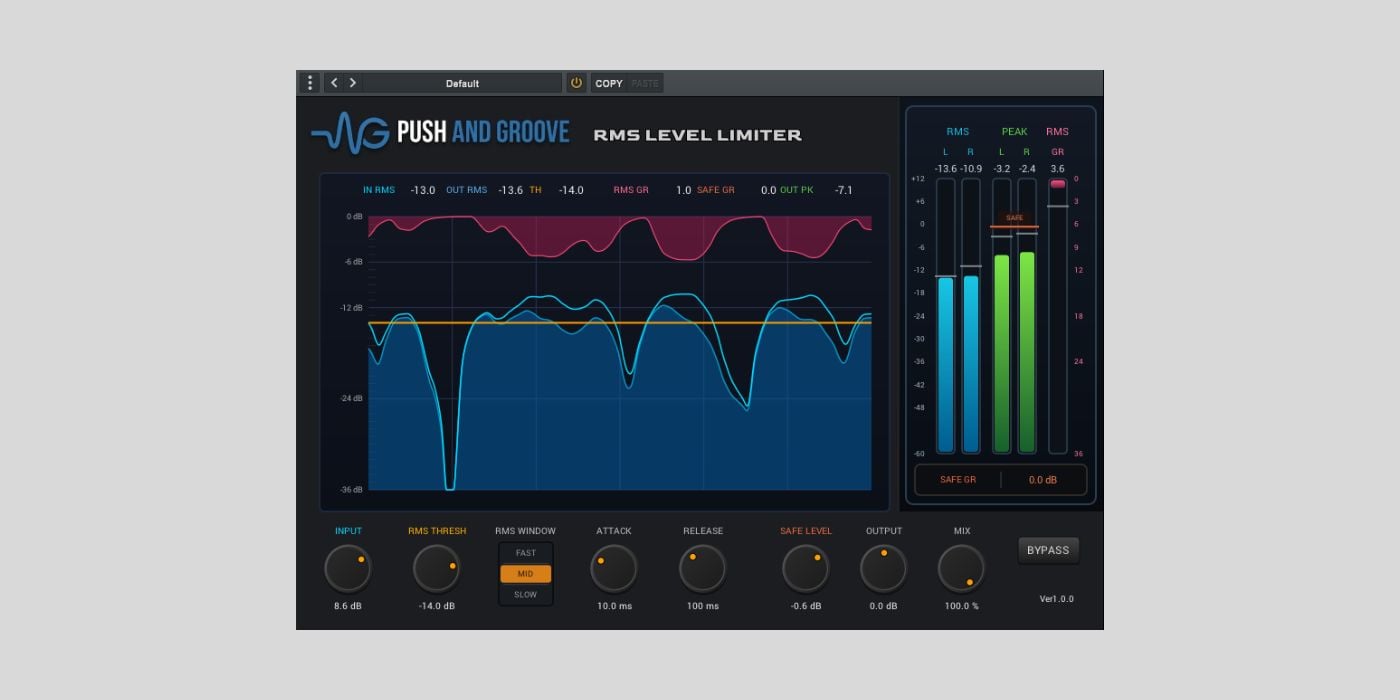Go to the next preset arrow
Image resolution: width=1400 pixels, height=700 pixels.
tap(353, 83)
